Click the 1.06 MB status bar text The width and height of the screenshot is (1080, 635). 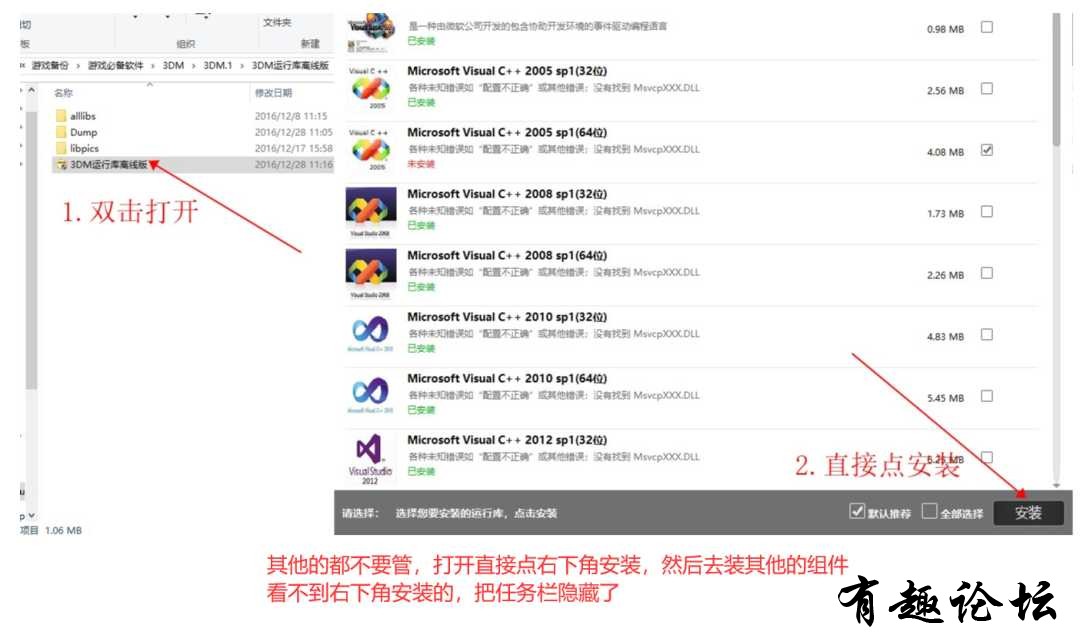(x=63, y=530)
